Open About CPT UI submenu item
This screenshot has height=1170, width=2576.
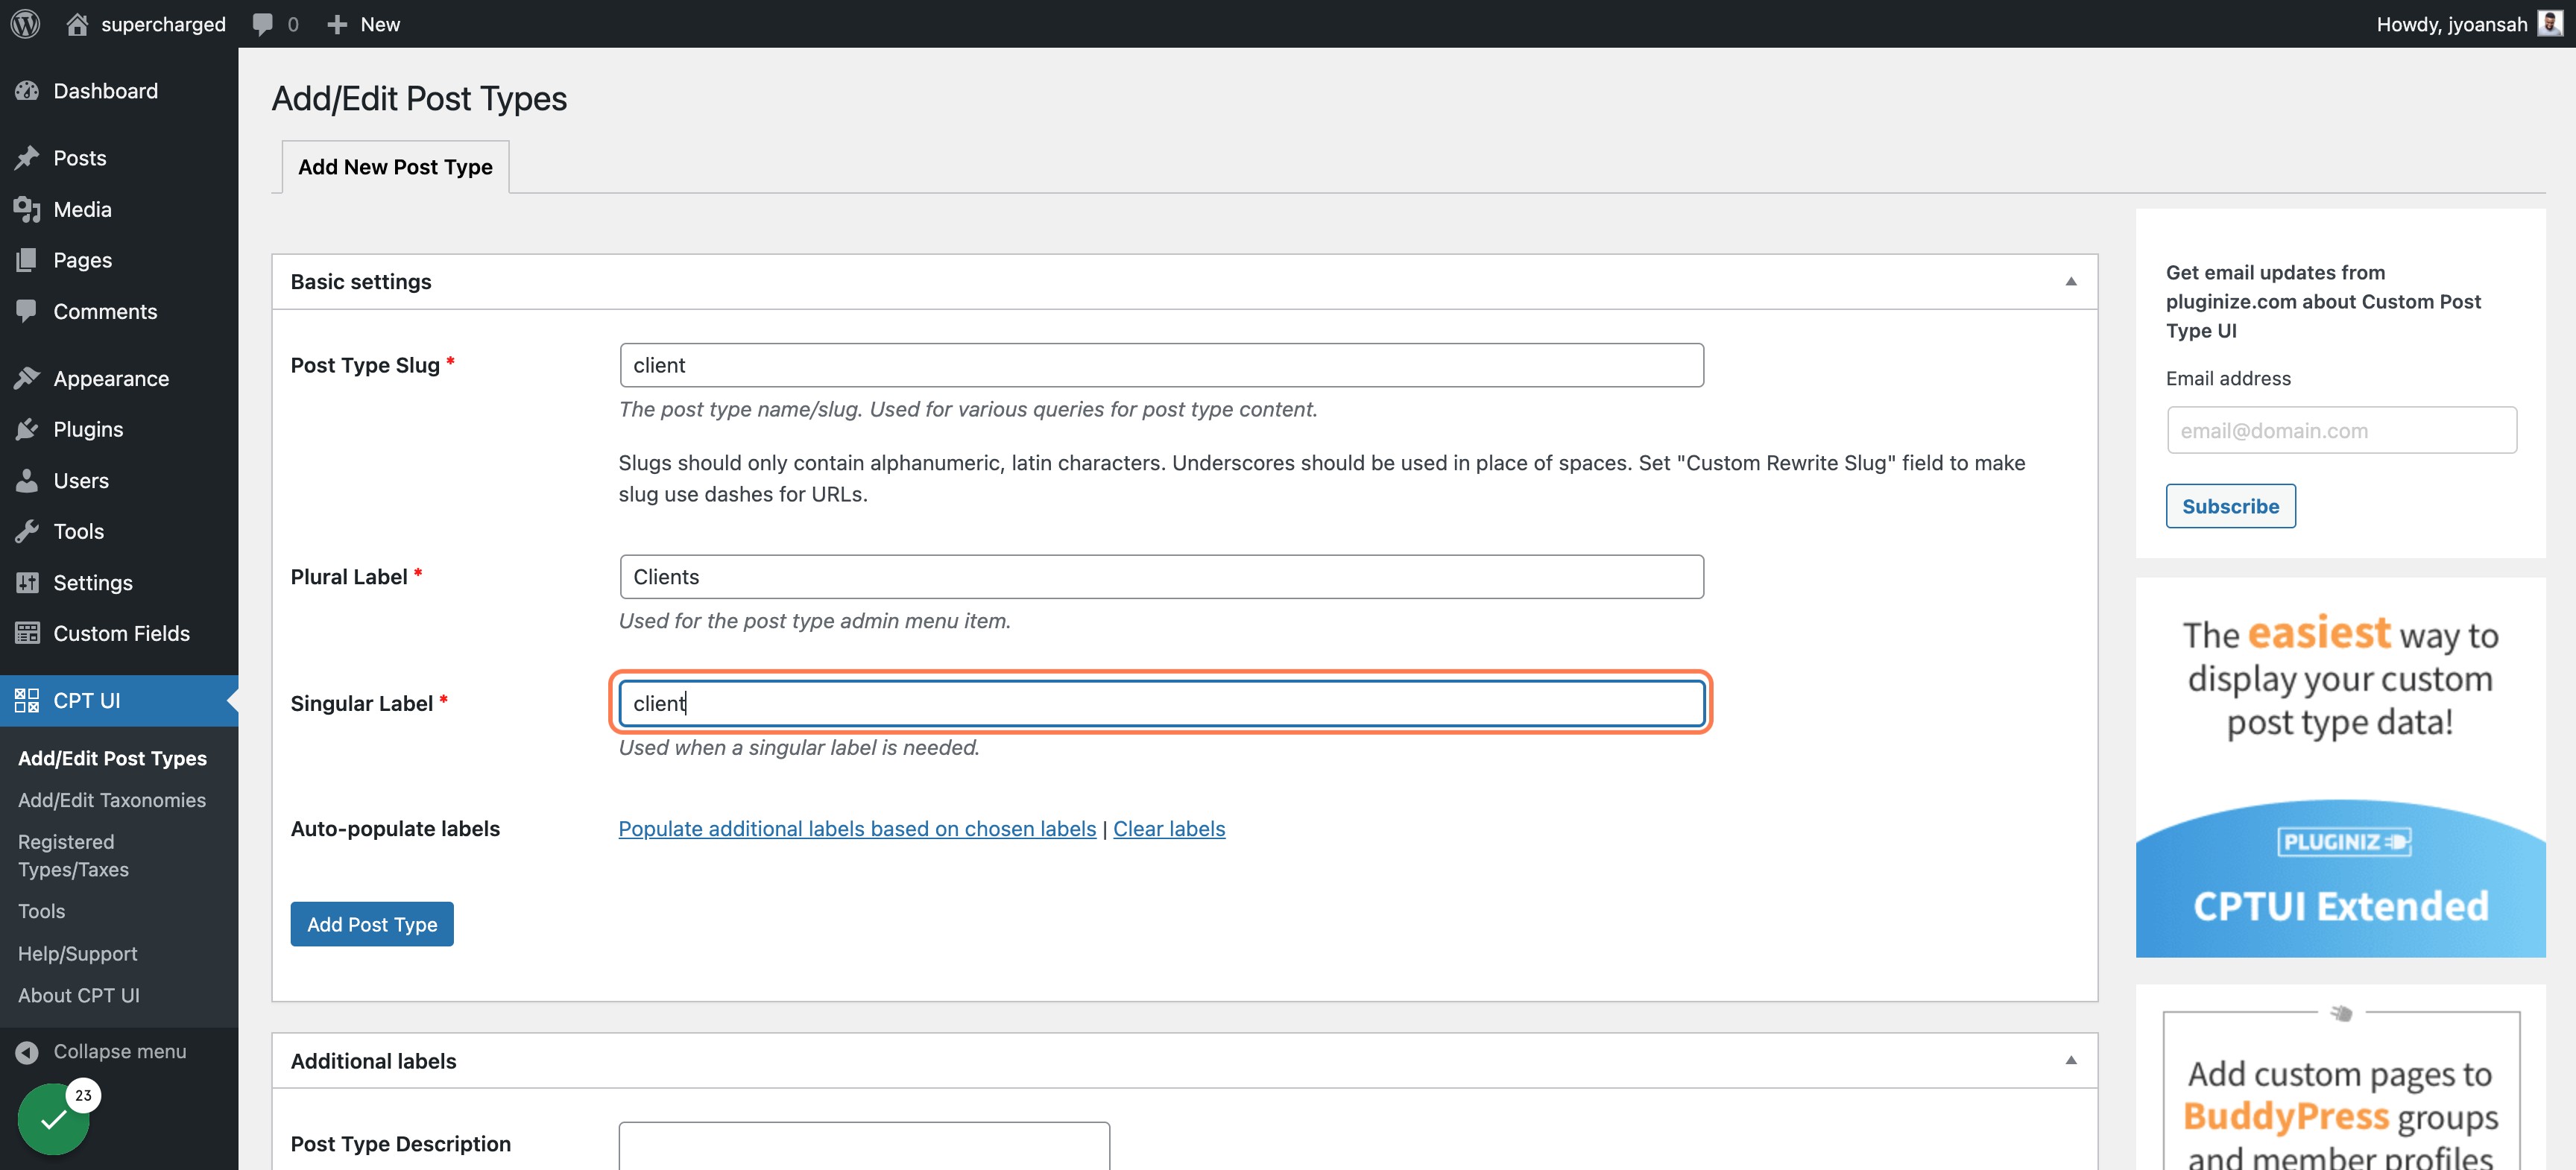coord(79,996)
